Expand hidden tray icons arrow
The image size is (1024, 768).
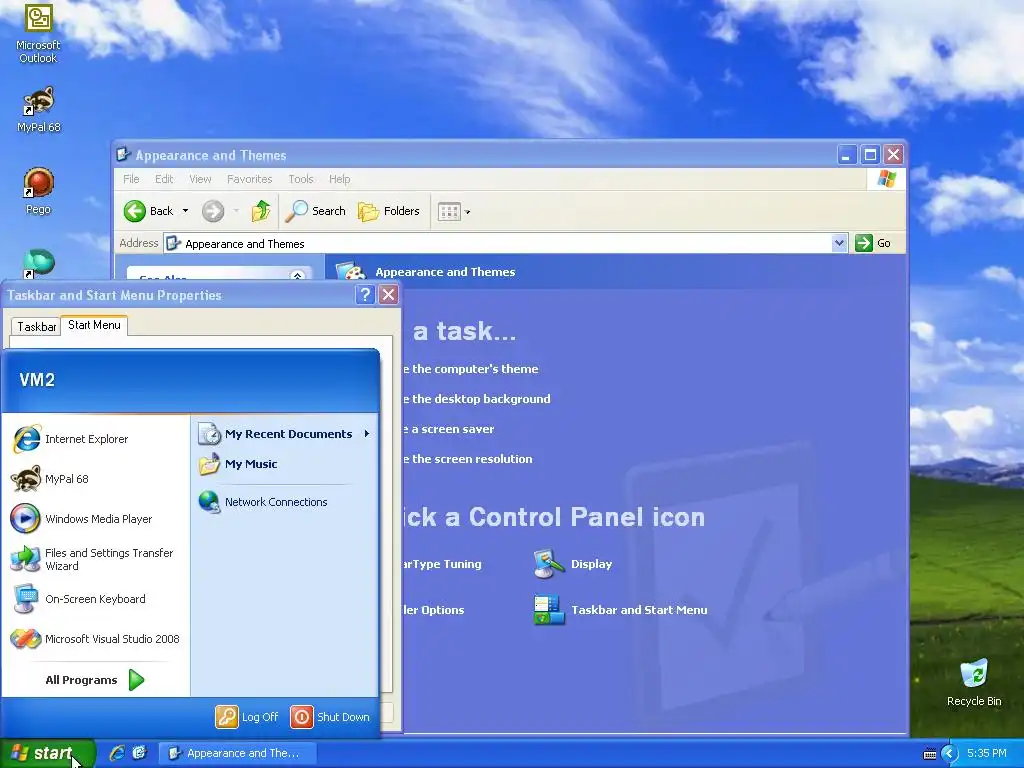(949, 754)
